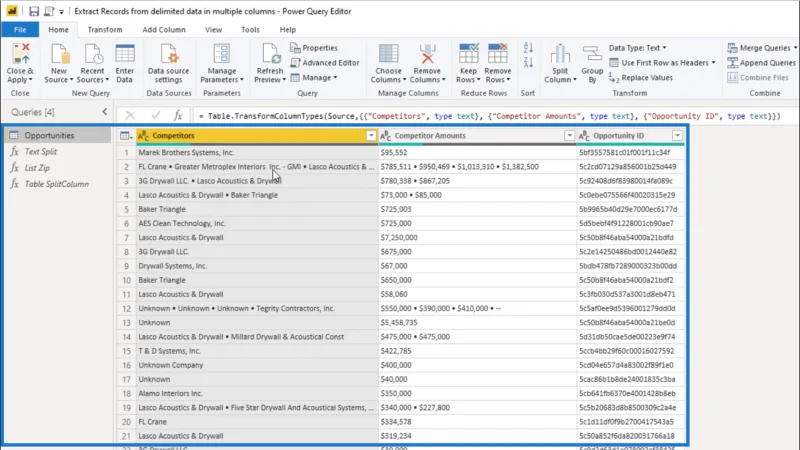800x450 pixels.
Task: Open the Advanced Editor
Action: pos(324,63)
